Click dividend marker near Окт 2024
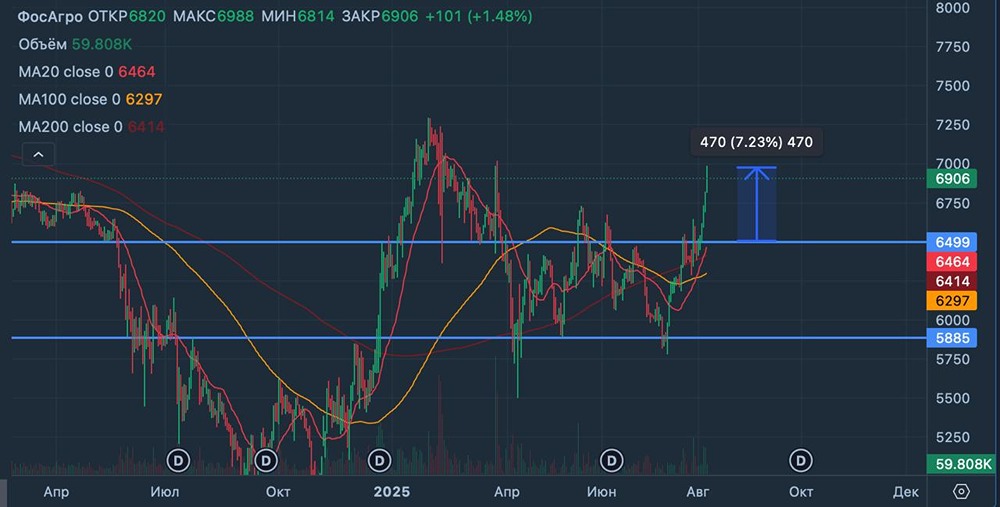 click(266, 460)
